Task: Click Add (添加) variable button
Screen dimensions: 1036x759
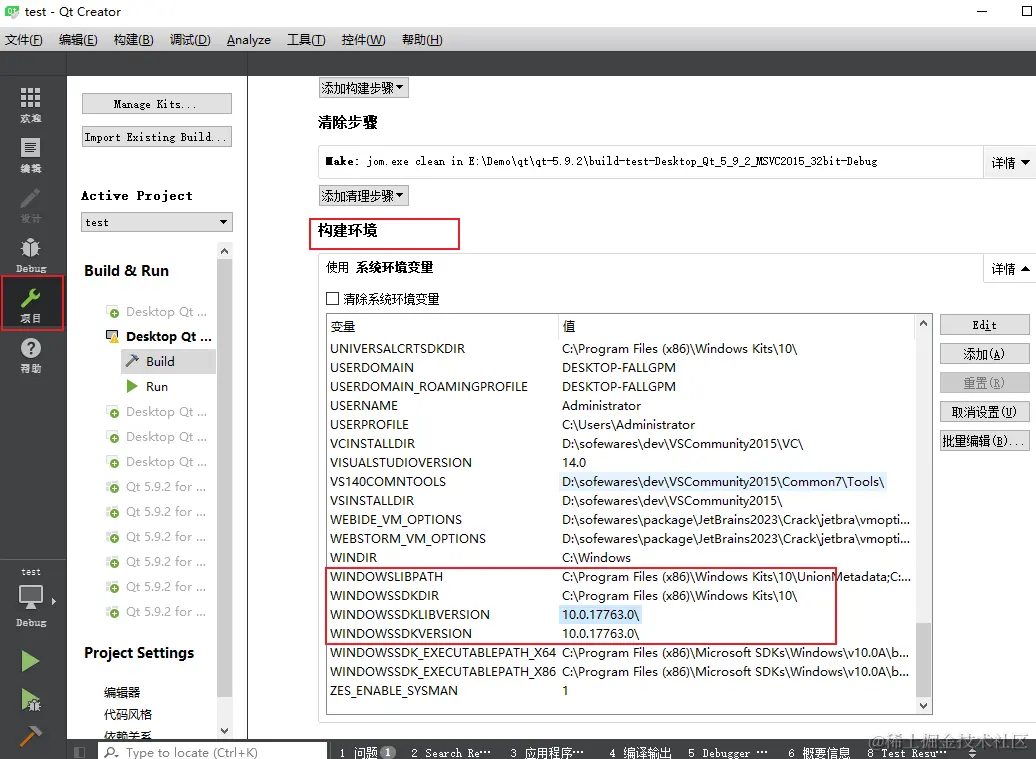Action: tap(984, 354)
